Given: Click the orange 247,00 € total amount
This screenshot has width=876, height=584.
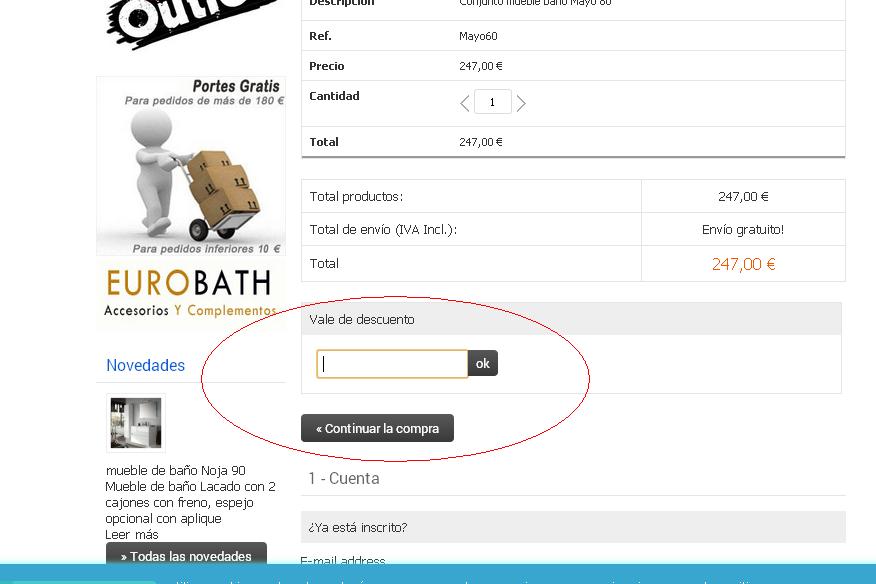Looking at the screenshot, I should point(744,264).
